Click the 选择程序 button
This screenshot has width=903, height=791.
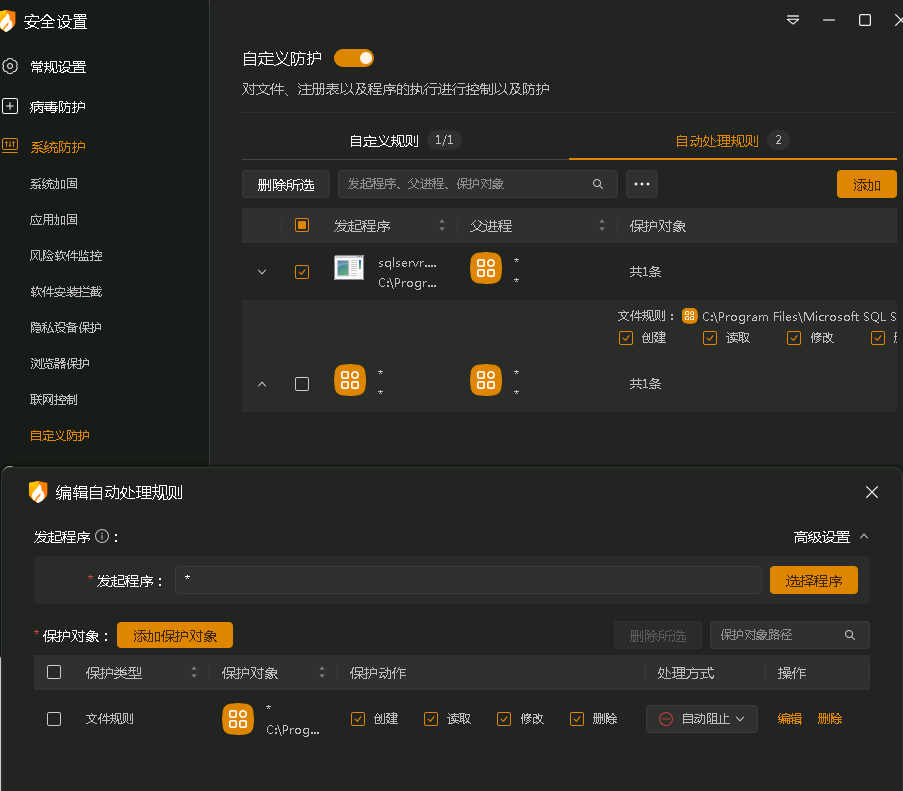[813, 580]
